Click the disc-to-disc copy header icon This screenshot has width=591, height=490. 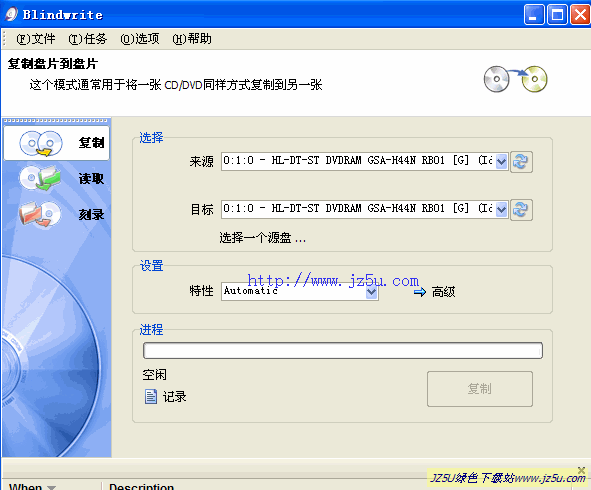tap(515, 79)
